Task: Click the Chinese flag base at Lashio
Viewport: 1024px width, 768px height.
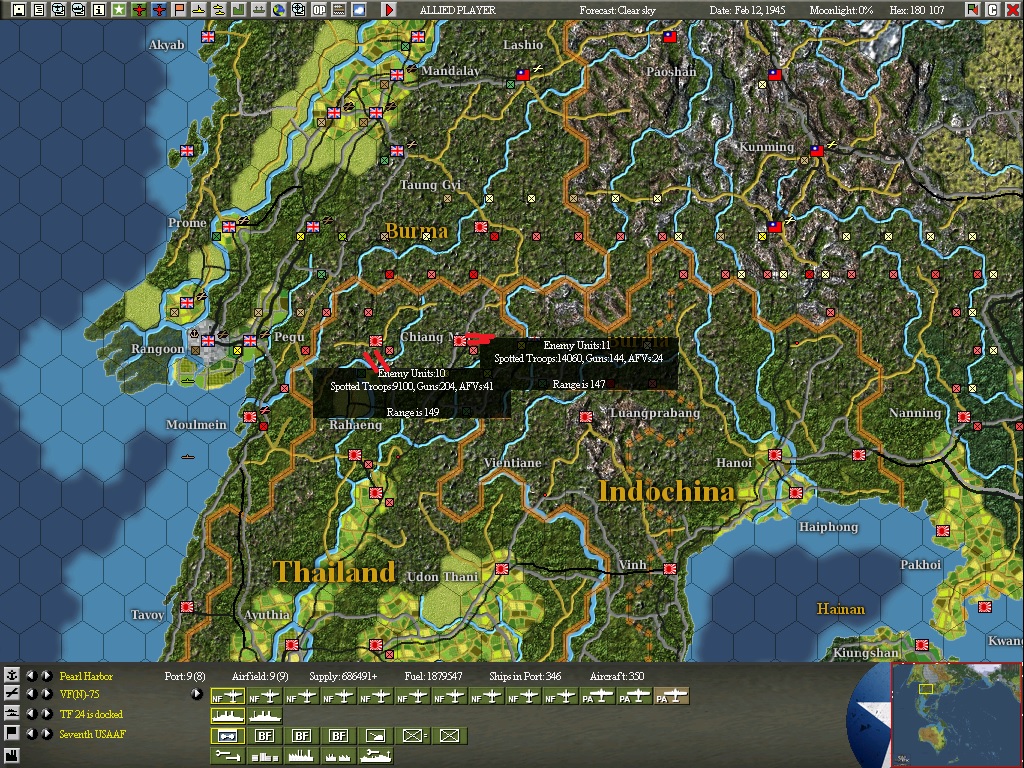Action: (523, 74)
